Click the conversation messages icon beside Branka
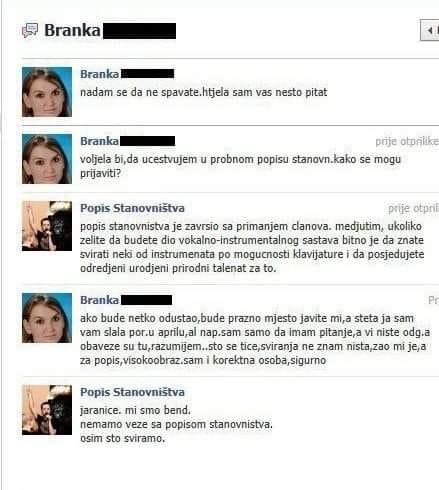The height and width of the screenshot is (490, 439). [30, 31]
